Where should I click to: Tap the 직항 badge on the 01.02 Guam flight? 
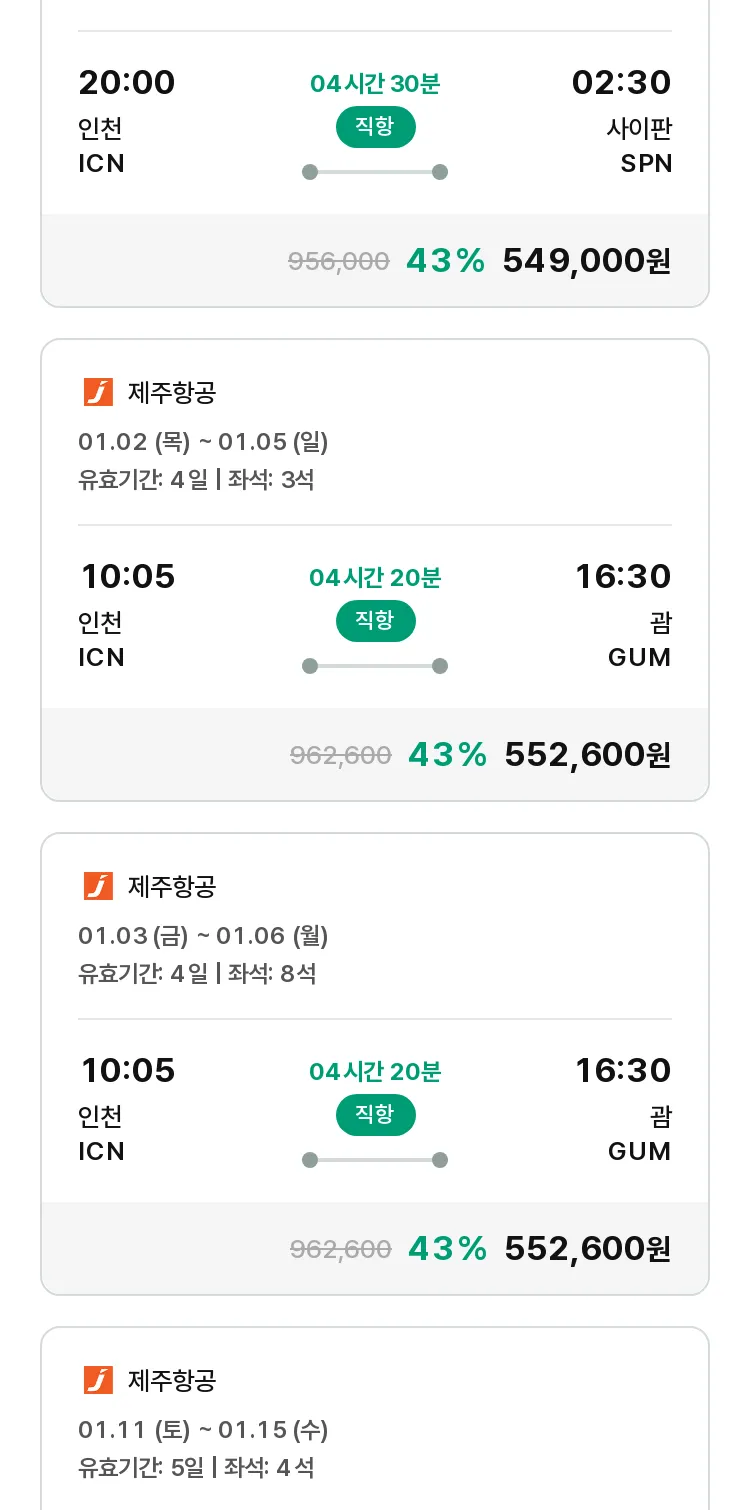pyautogui.click(x=375, y=621)
